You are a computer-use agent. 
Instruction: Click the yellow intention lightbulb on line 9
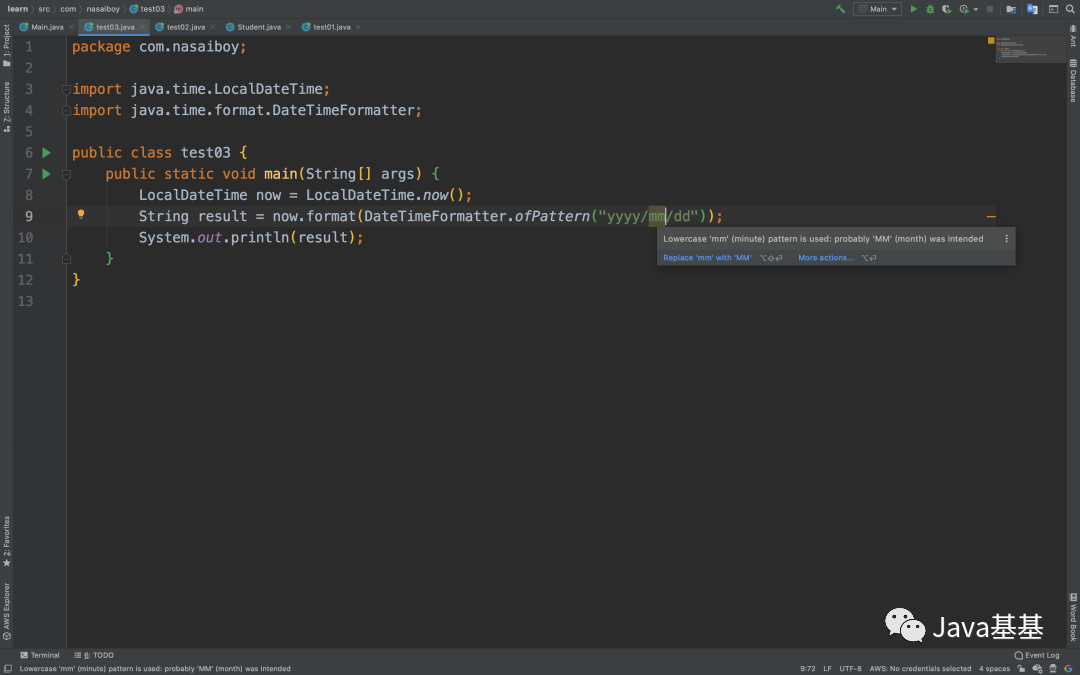(x=81, y=214)
